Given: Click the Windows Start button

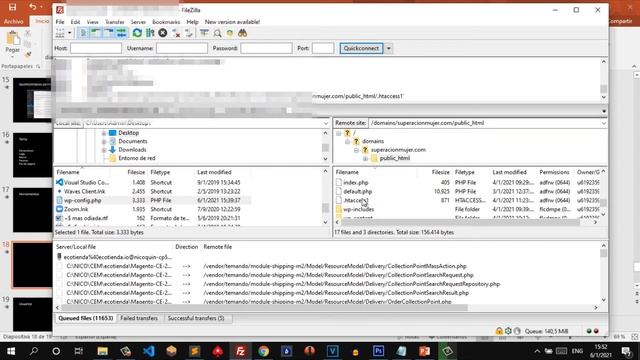Looking at the screenshot, I should click(x=11, y=351).
